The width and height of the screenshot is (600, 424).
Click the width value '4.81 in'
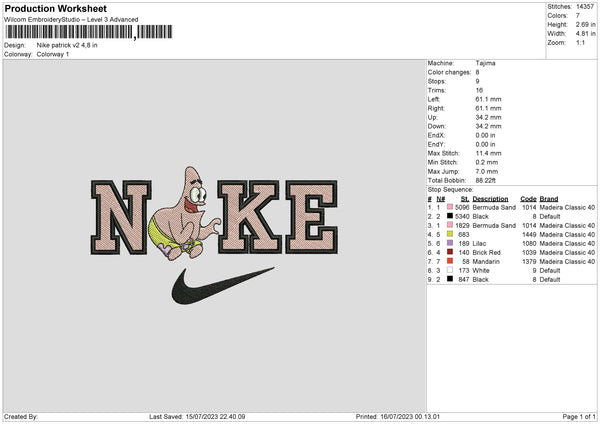point(585,34)
